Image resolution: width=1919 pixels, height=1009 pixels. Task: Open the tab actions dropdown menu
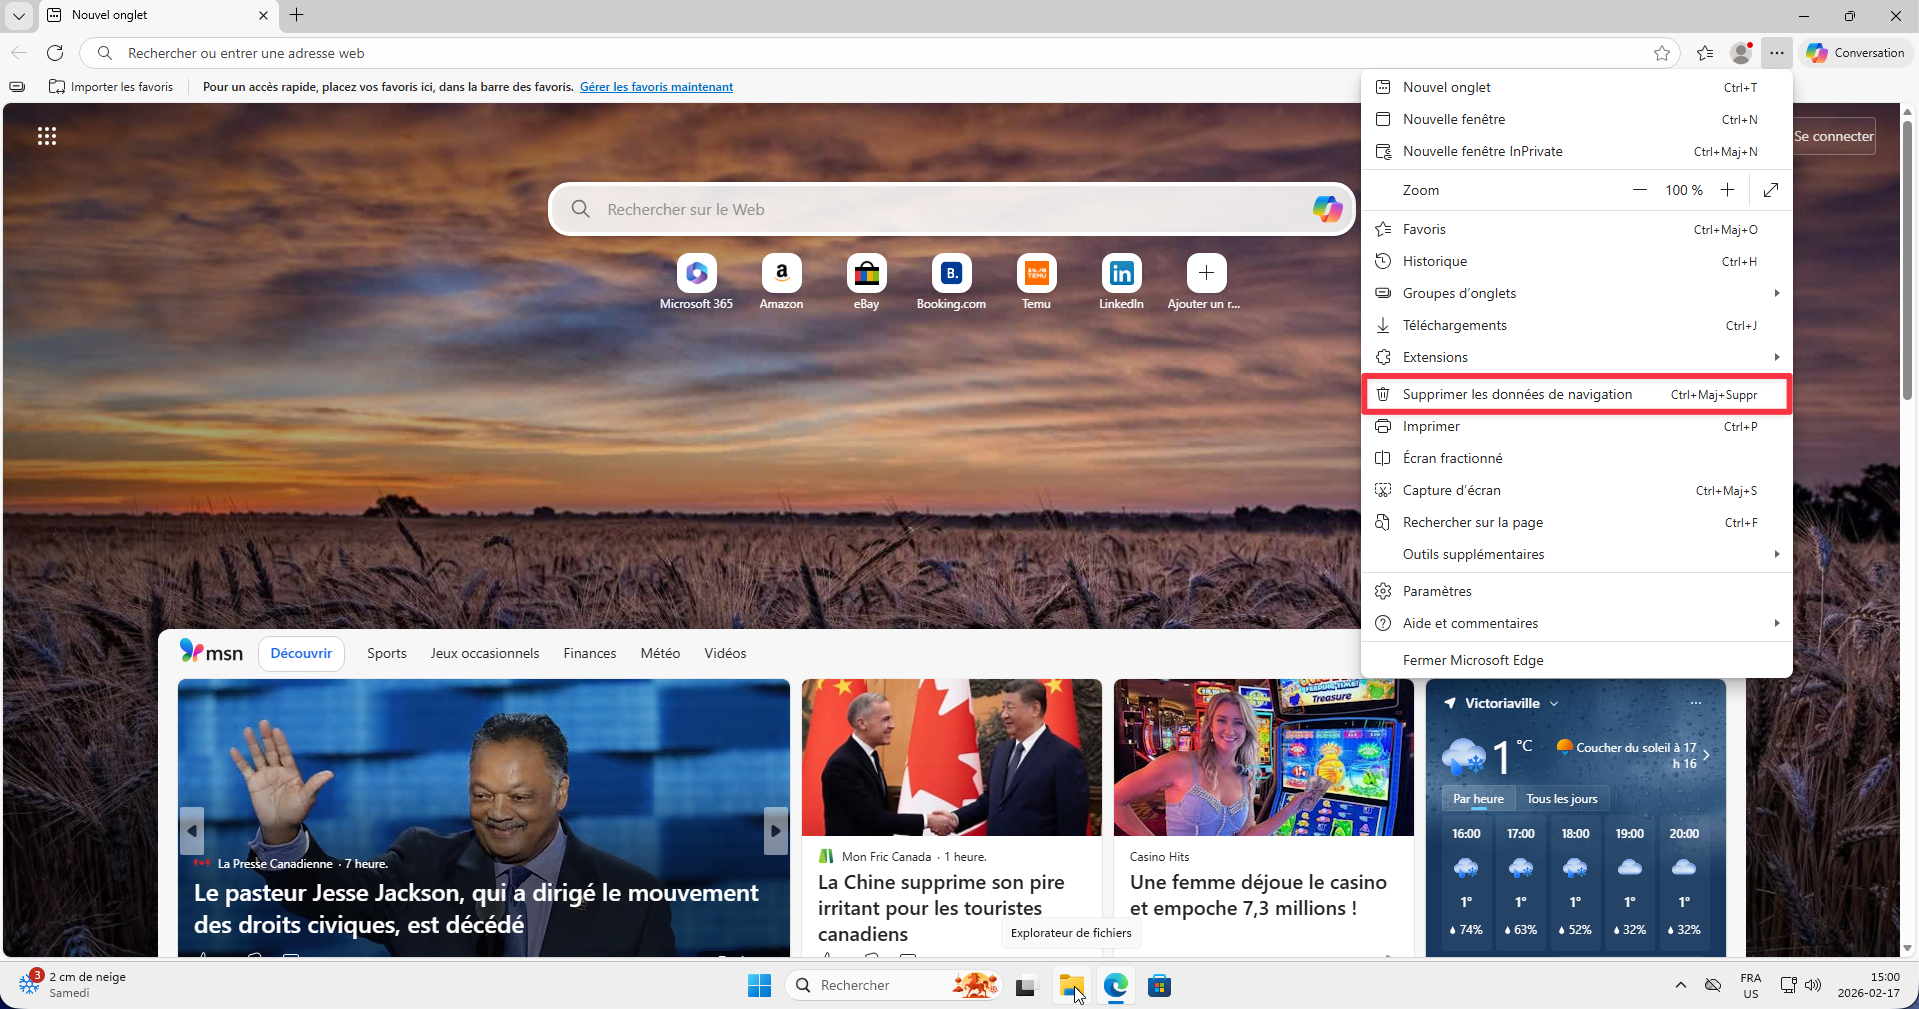pyautogui.click(x=19, y=15)
